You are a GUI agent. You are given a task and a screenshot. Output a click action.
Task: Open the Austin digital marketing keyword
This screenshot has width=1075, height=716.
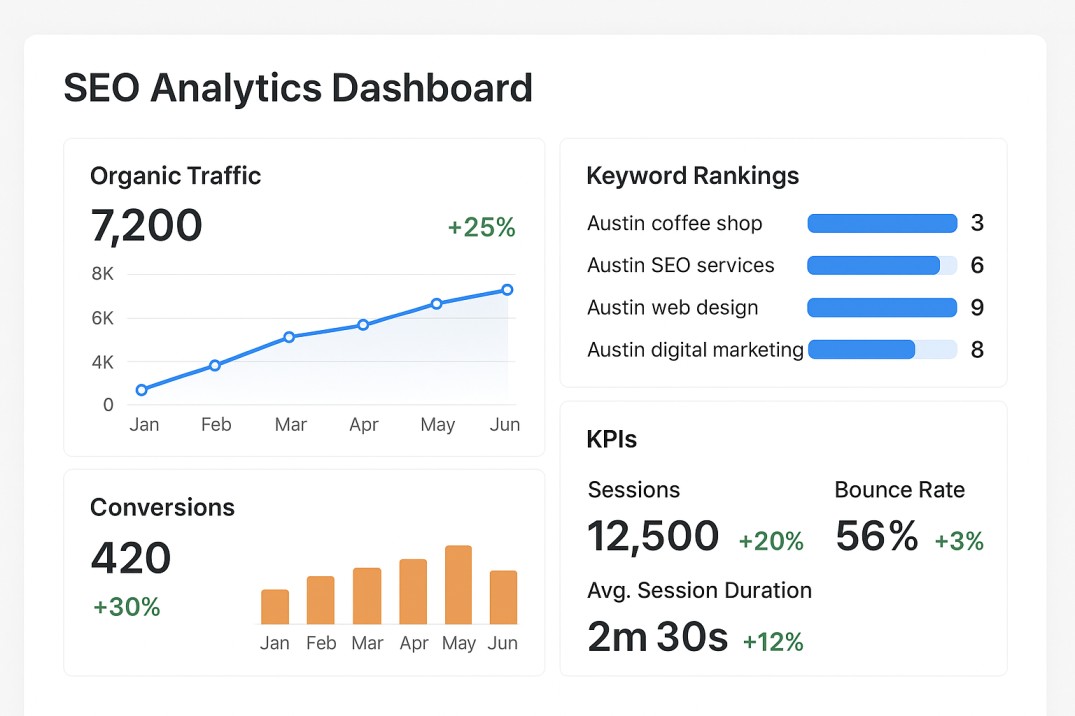tap(695, 350)
